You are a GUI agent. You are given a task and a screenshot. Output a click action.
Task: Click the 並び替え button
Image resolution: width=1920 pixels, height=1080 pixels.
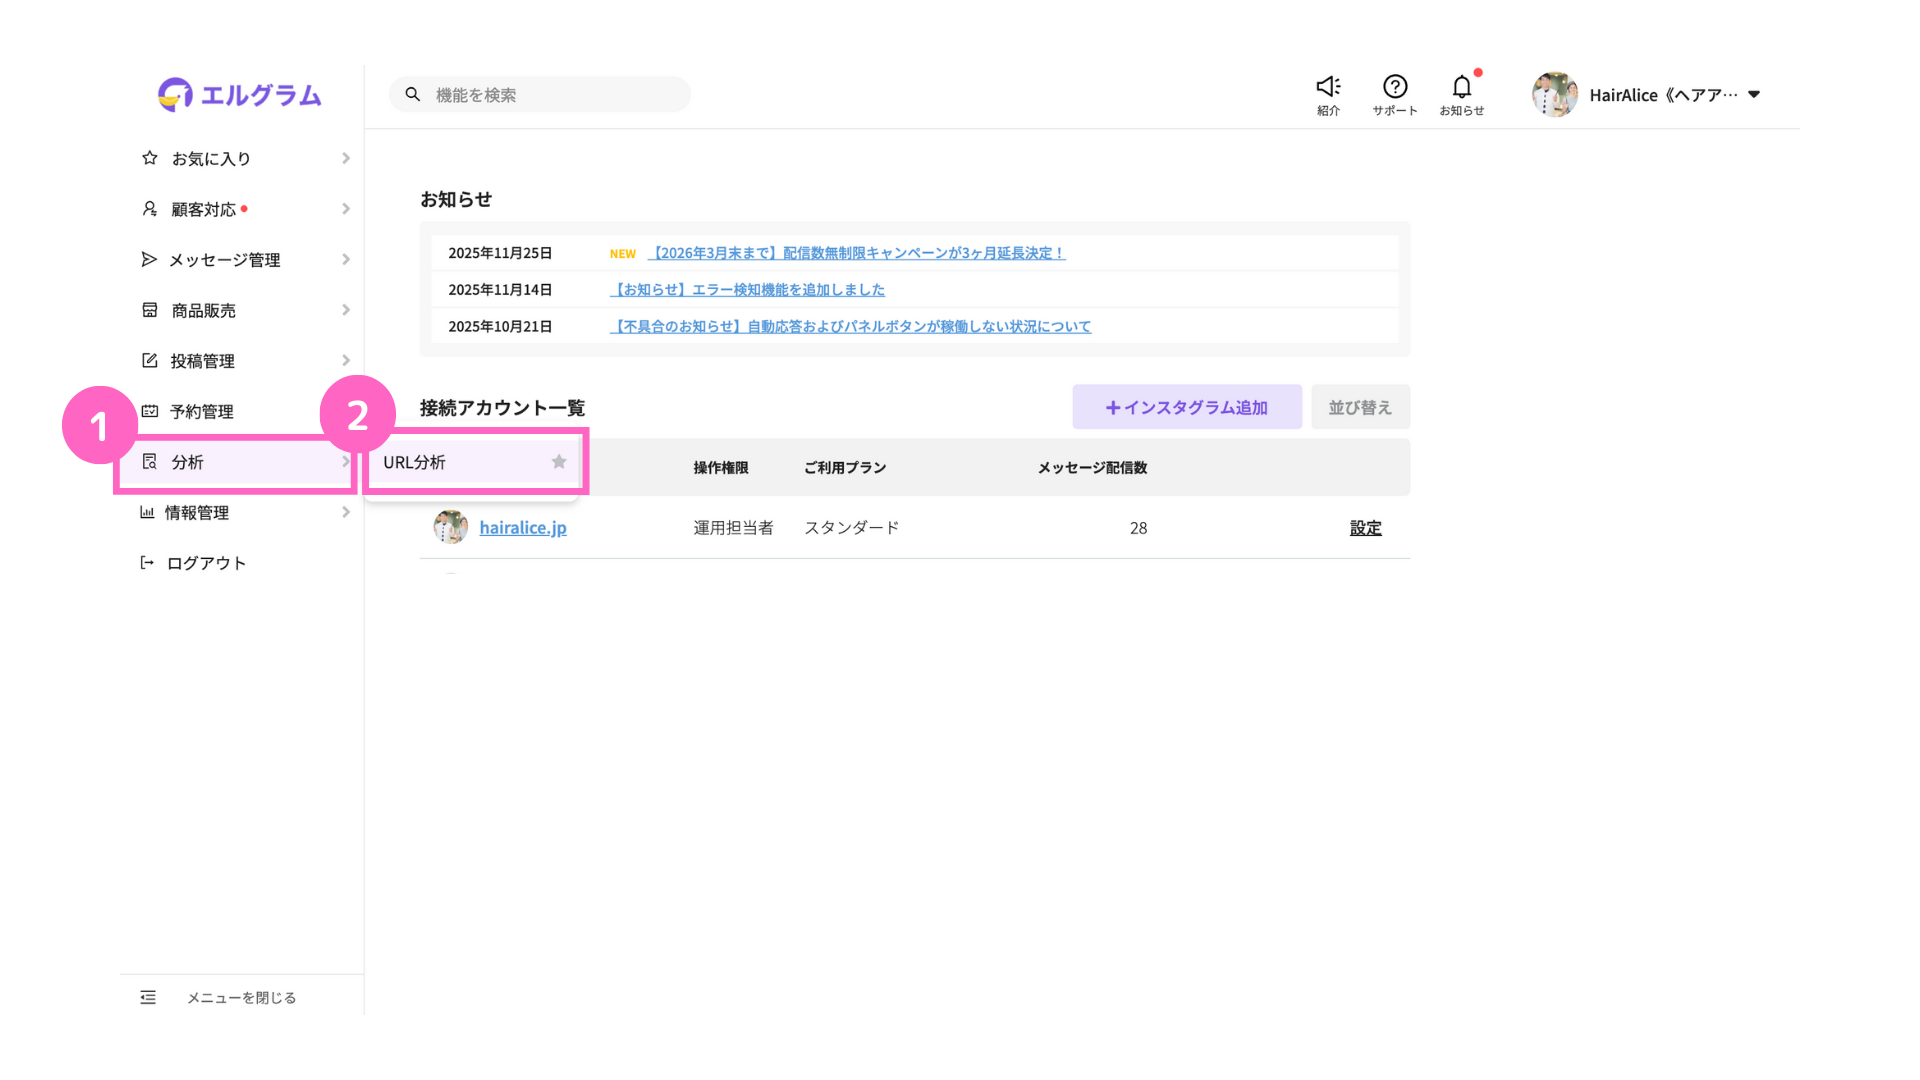click(1359, 407)
